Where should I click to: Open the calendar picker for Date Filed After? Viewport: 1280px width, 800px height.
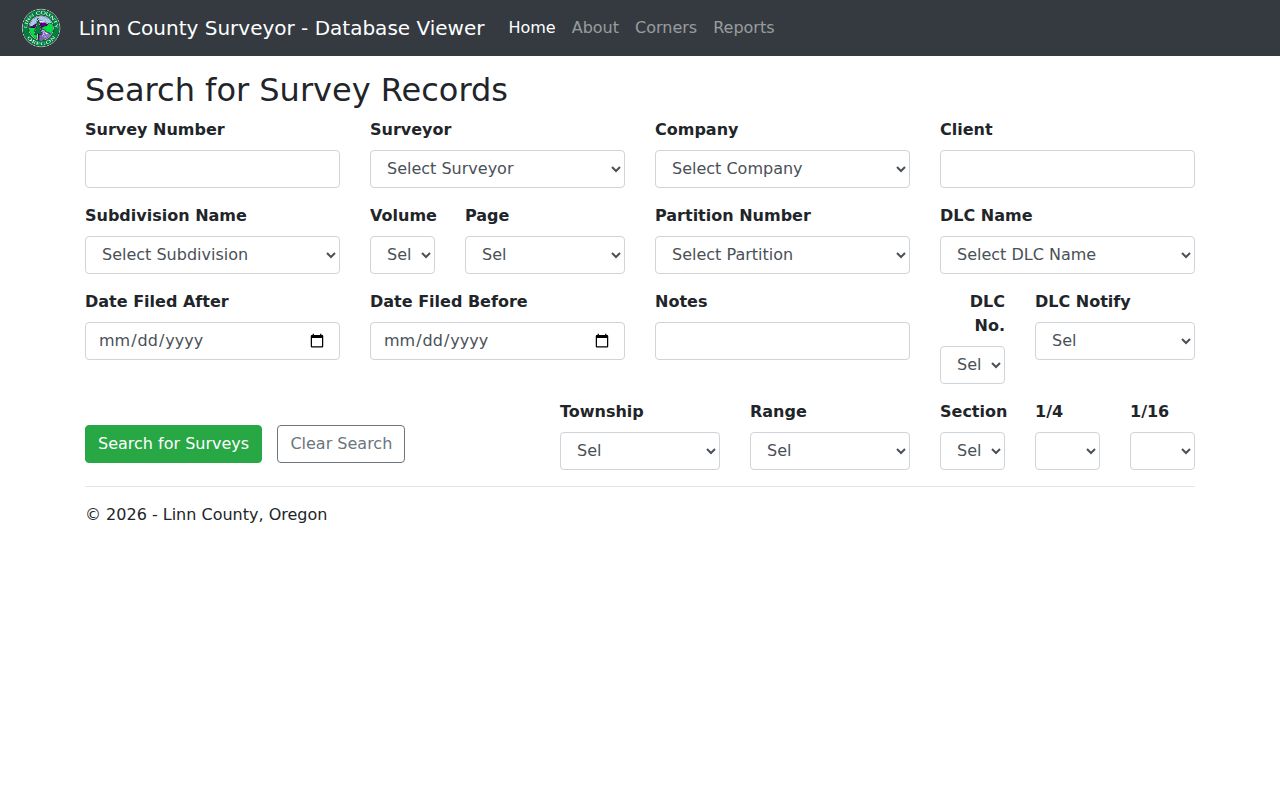(317, 341)
